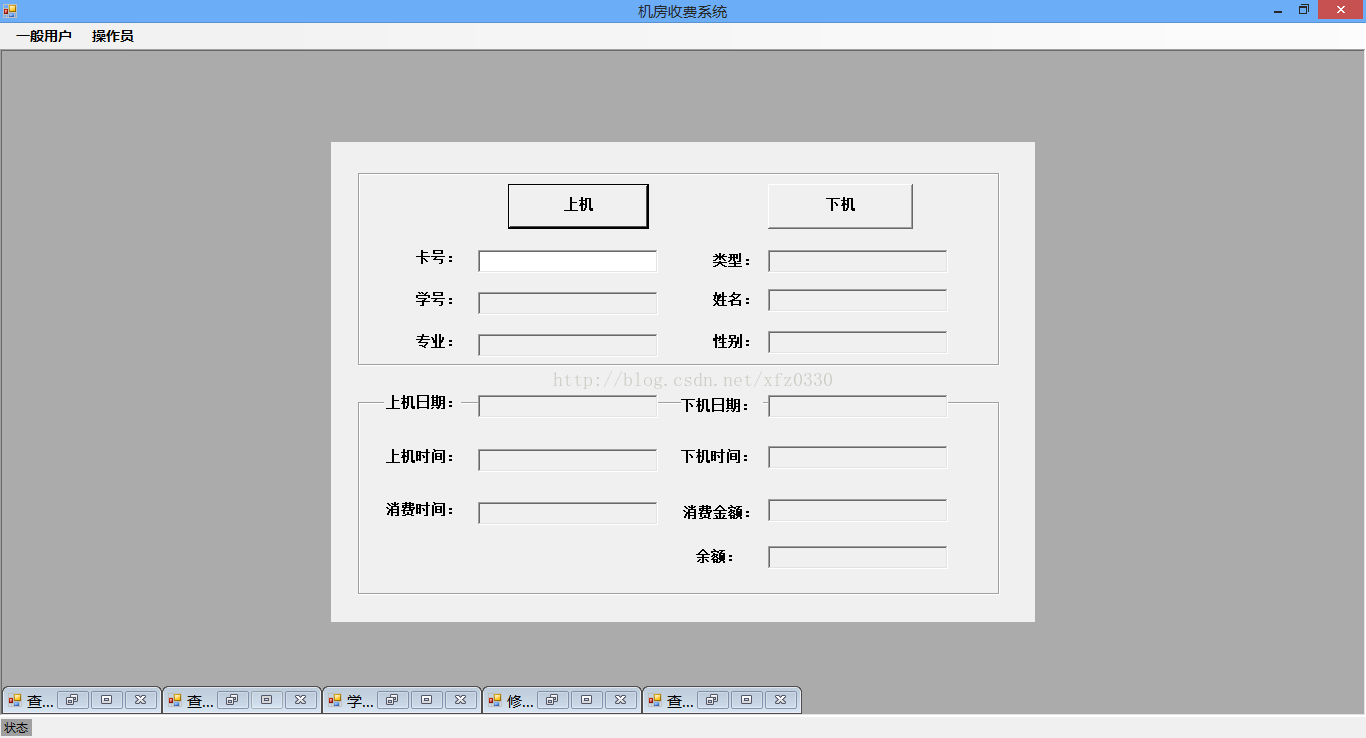The height and width of the screenshot is (738, 1366).
Task: Click the application icon in title bar
Action: tap(9, 11)
